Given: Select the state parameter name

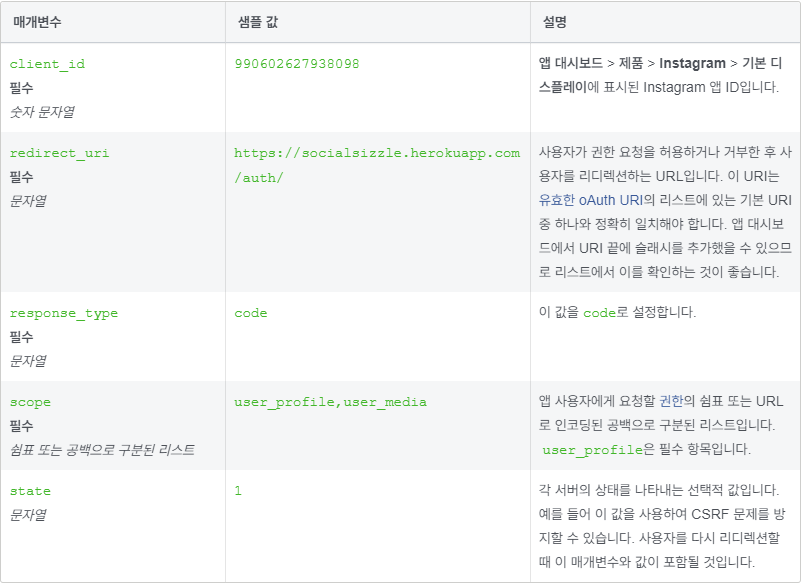Looking at the screenshot, I should pos(30,491).
